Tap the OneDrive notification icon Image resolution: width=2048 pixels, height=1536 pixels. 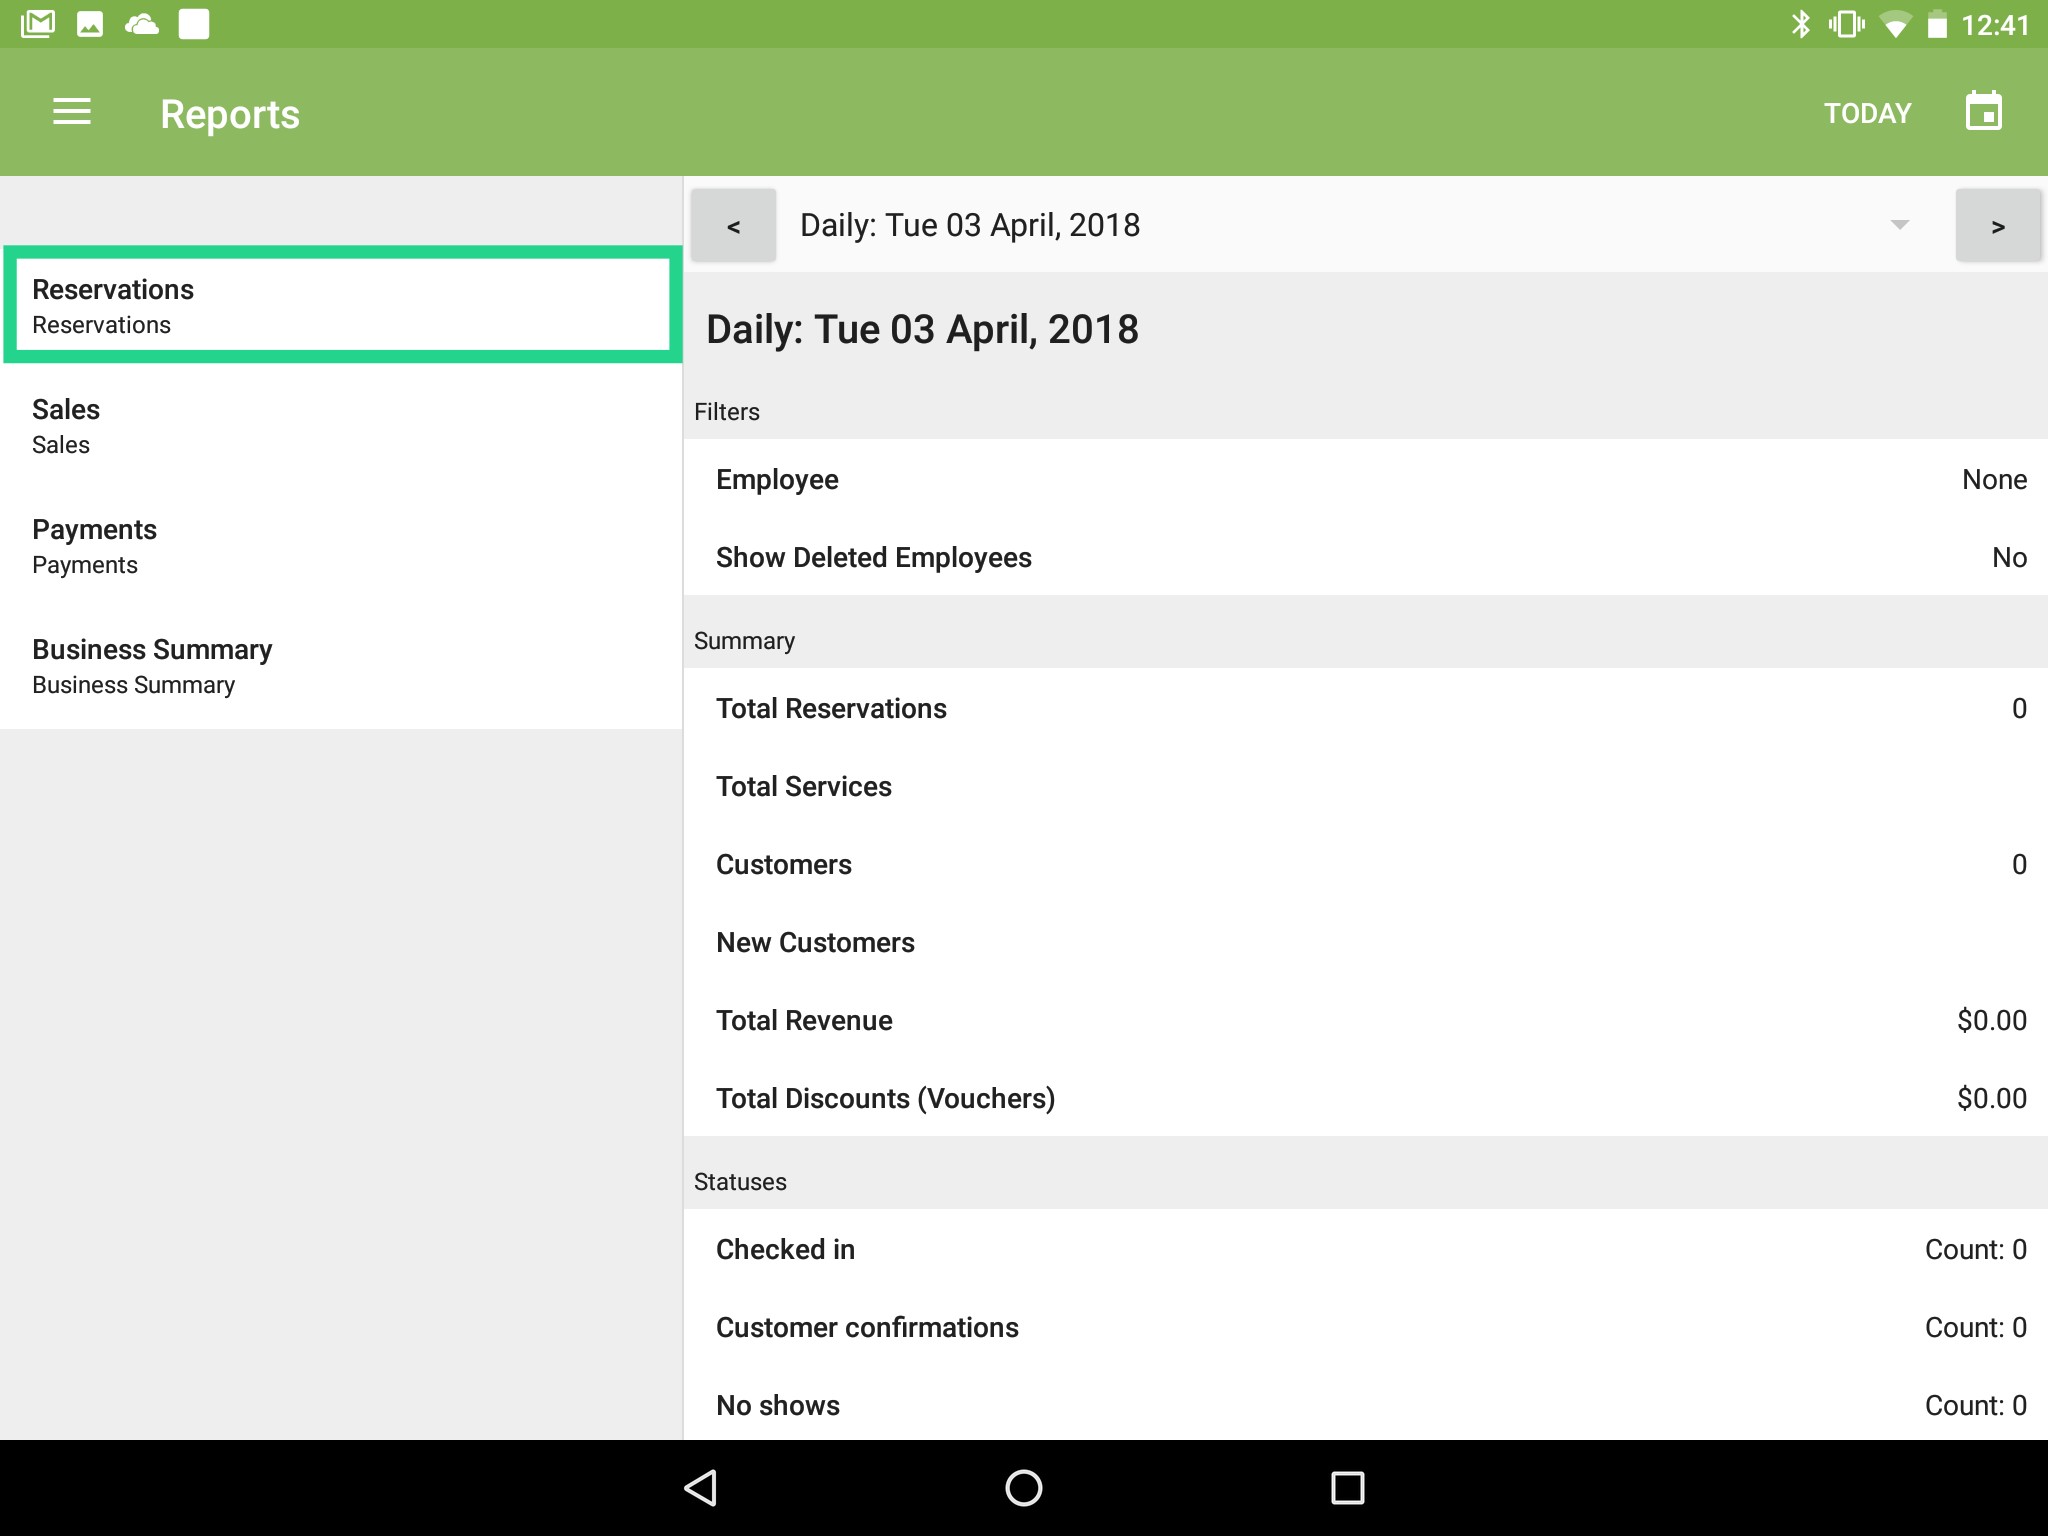tap(140, 22)
